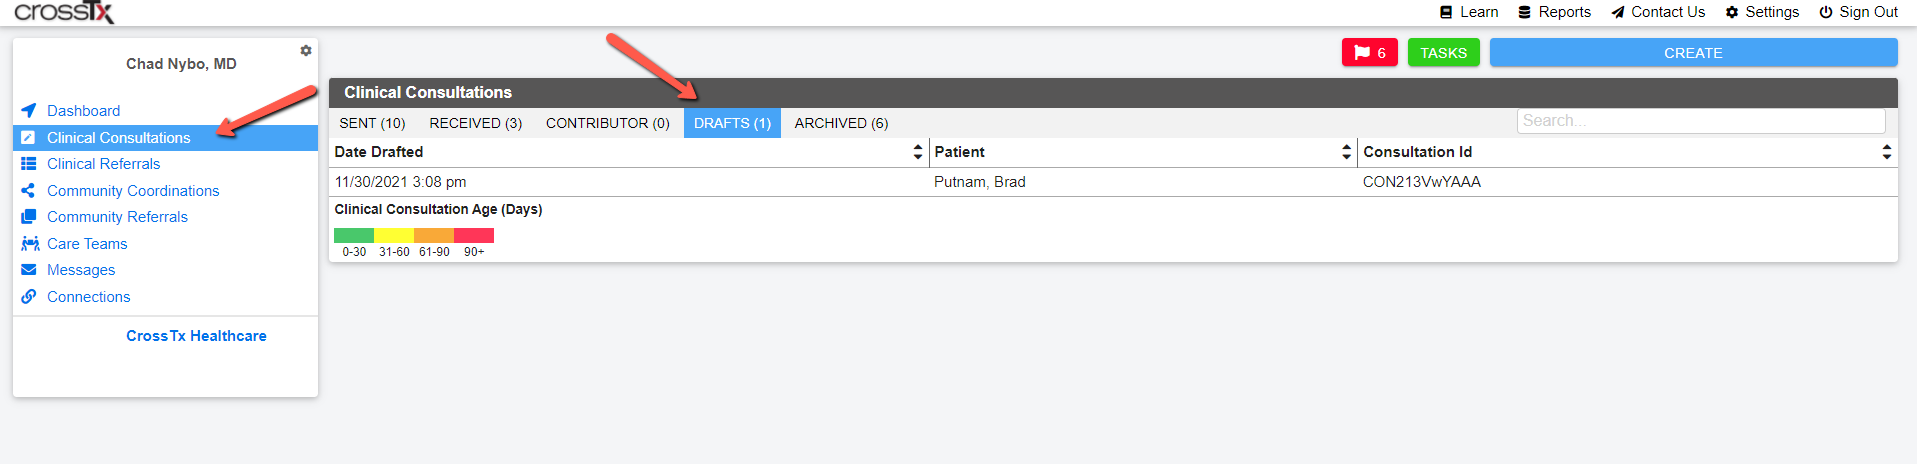
Task: Open the Care Teams icon
Action: [x=30, y=244]
